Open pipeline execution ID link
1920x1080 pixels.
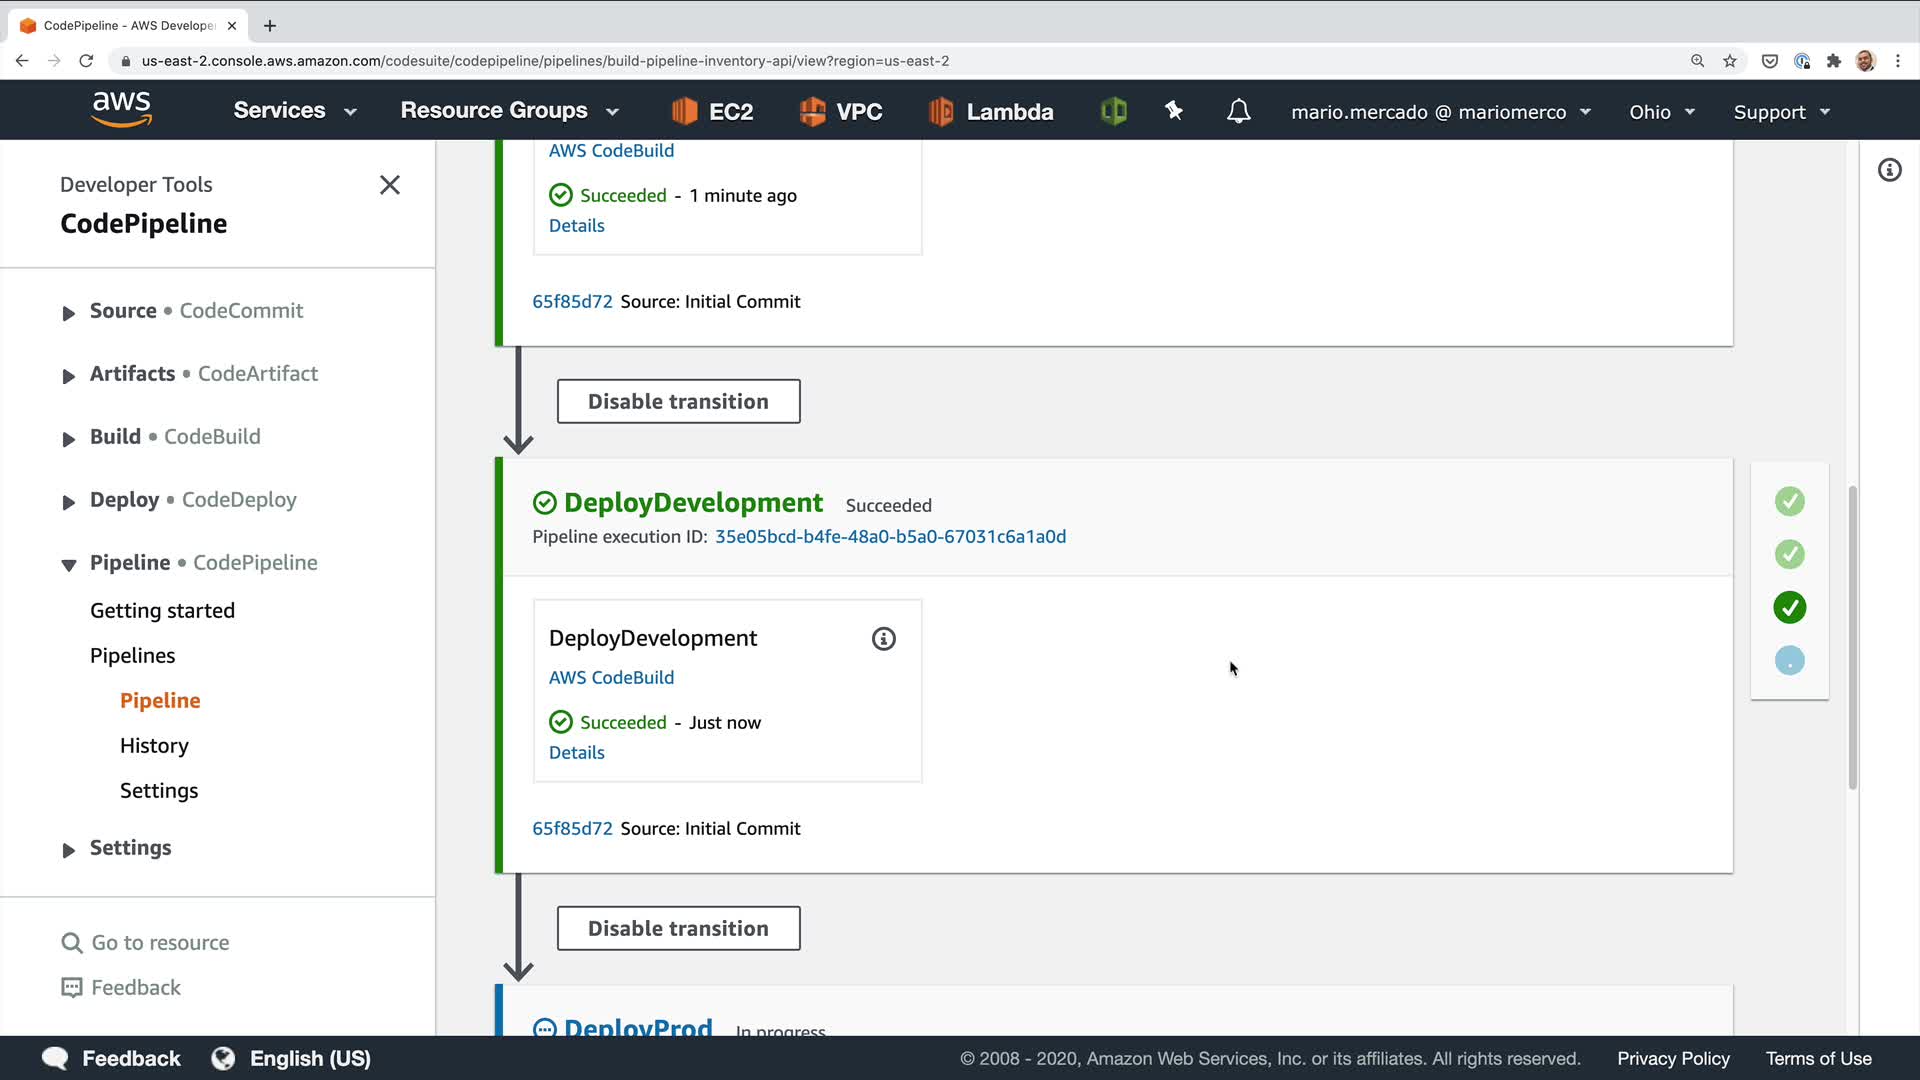point(889,537)
